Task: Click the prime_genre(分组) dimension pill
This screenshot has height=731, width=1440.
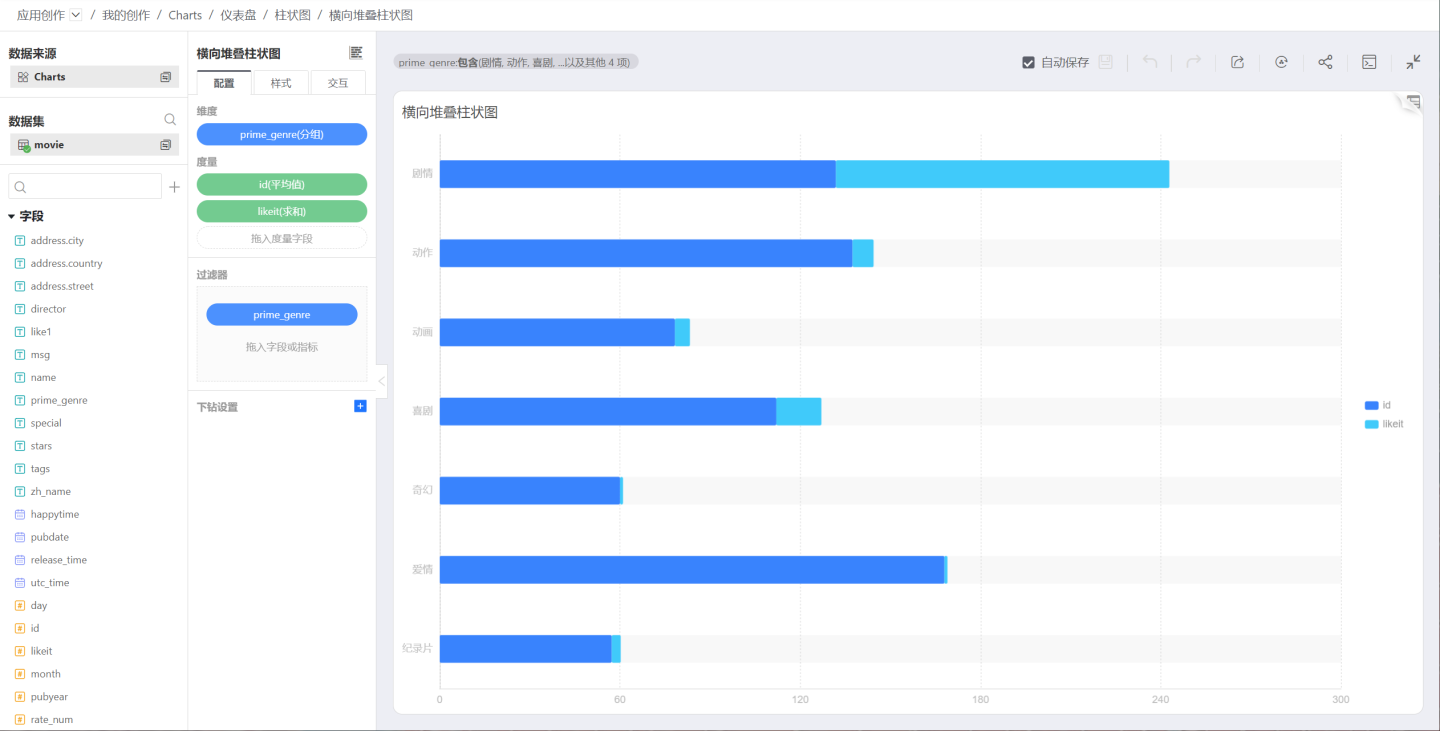Action: point(282,134)
